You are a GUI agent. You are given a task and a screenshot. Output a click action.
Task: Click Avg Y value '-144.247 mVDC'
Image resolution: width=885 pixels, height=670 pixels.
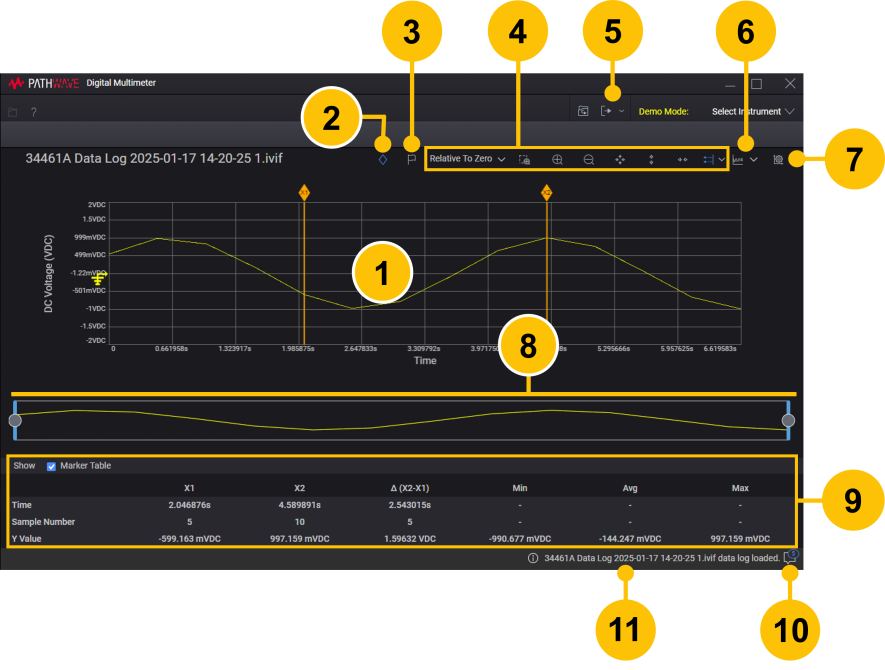coord(630,539)
